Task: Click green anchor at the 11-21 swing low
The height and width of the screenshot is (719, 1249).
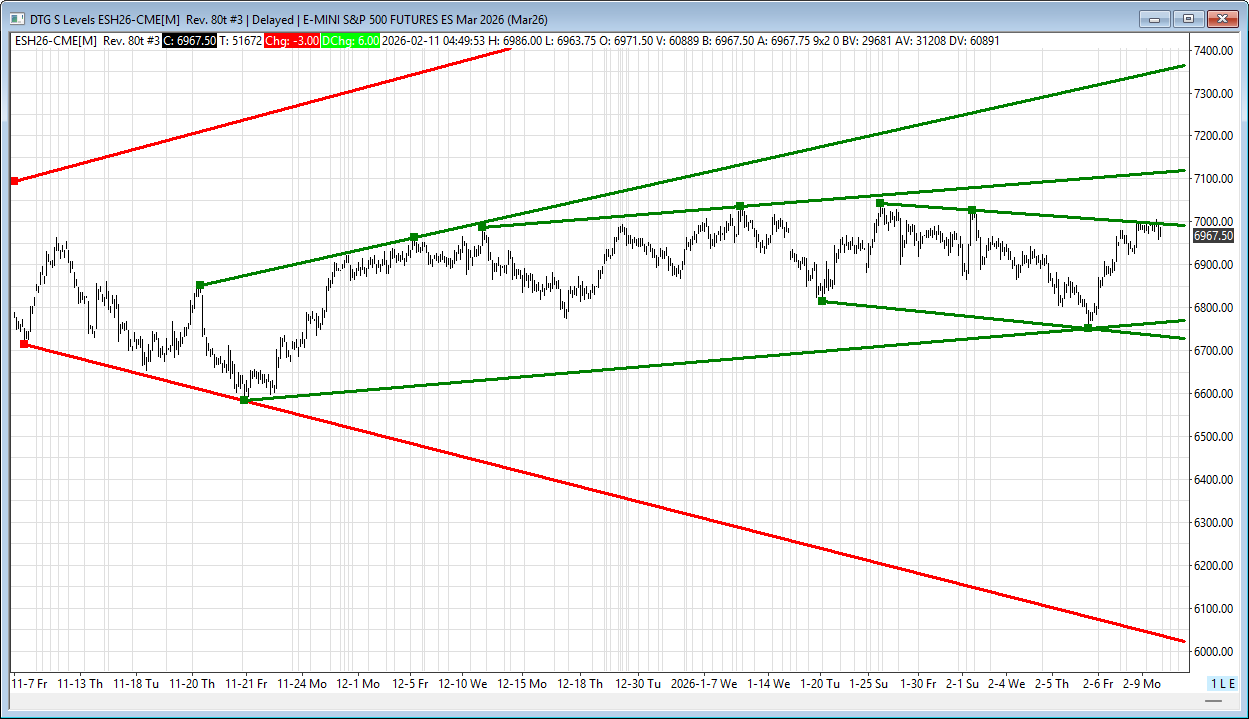Action: [x=244, y=400]
